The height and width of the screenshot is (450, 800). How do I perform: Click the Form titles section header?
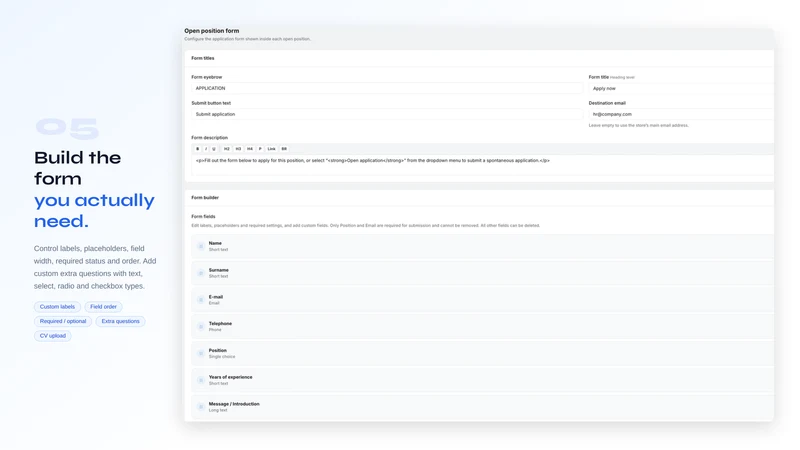tap(203, 58)
